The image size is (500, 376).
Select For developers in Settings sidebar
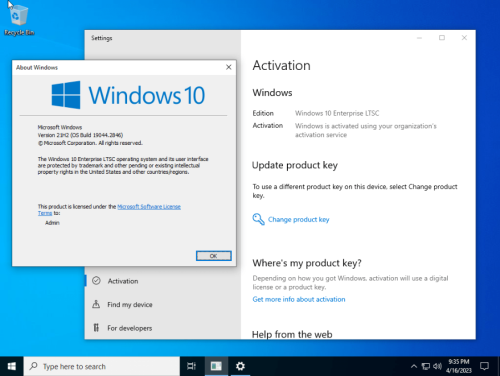click(x=163, y=328)
